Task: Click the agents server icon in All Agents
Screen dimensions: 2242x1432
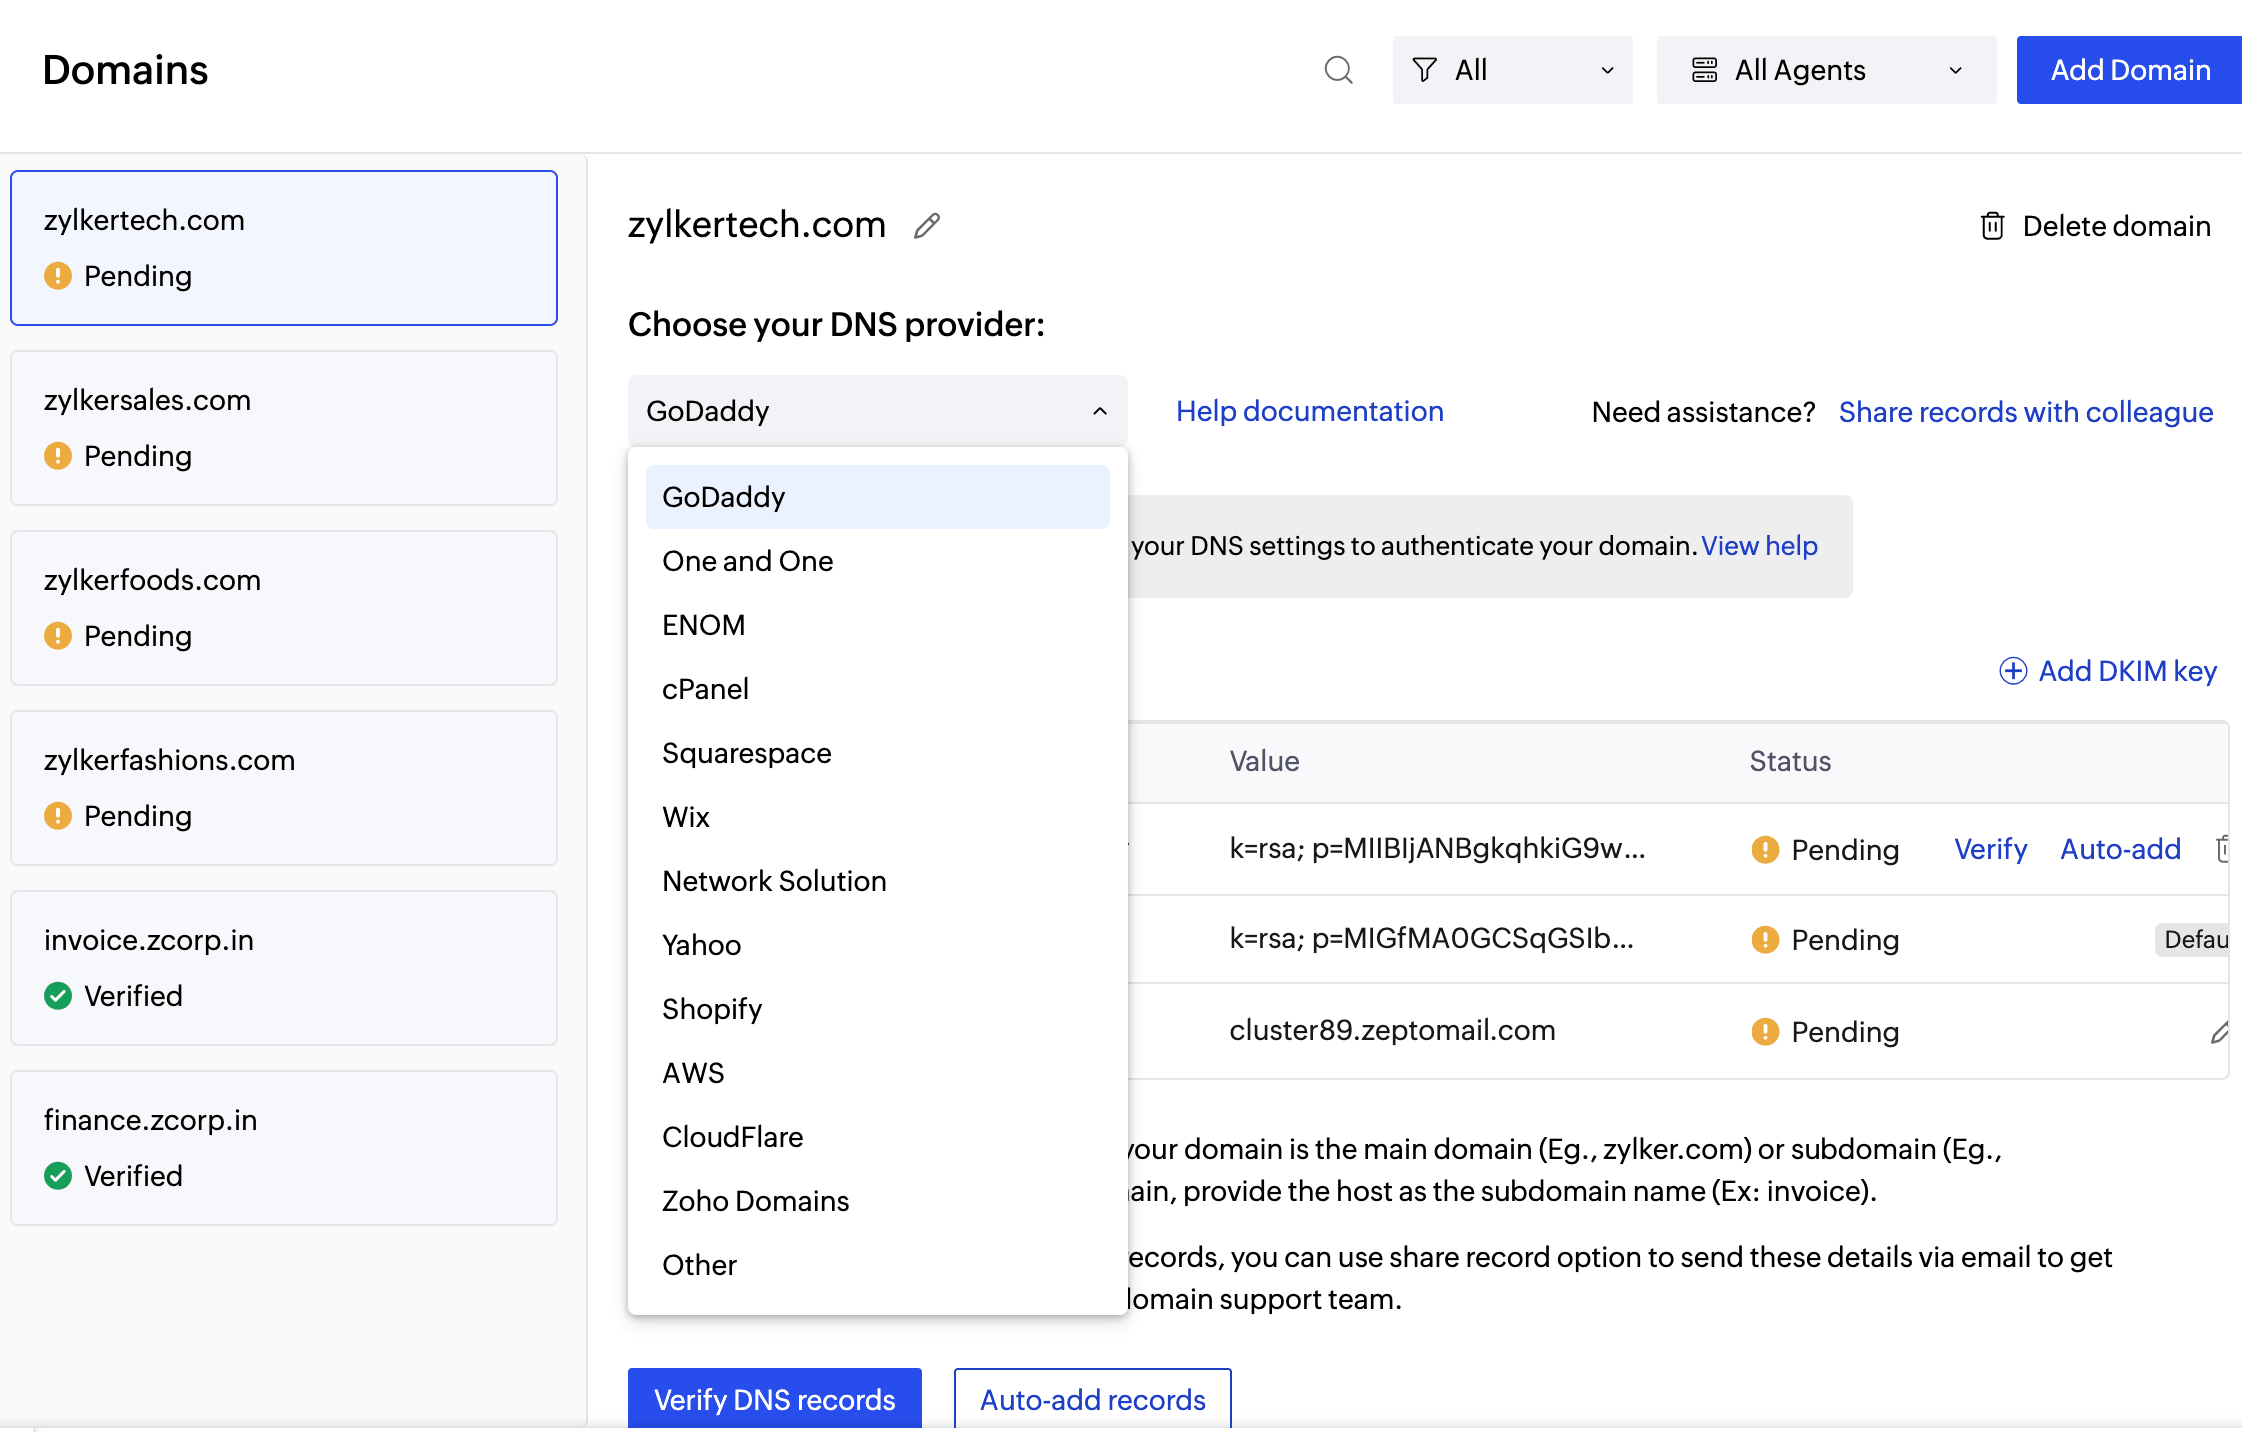Action: pyautogui.click(x=1704, y=70)
